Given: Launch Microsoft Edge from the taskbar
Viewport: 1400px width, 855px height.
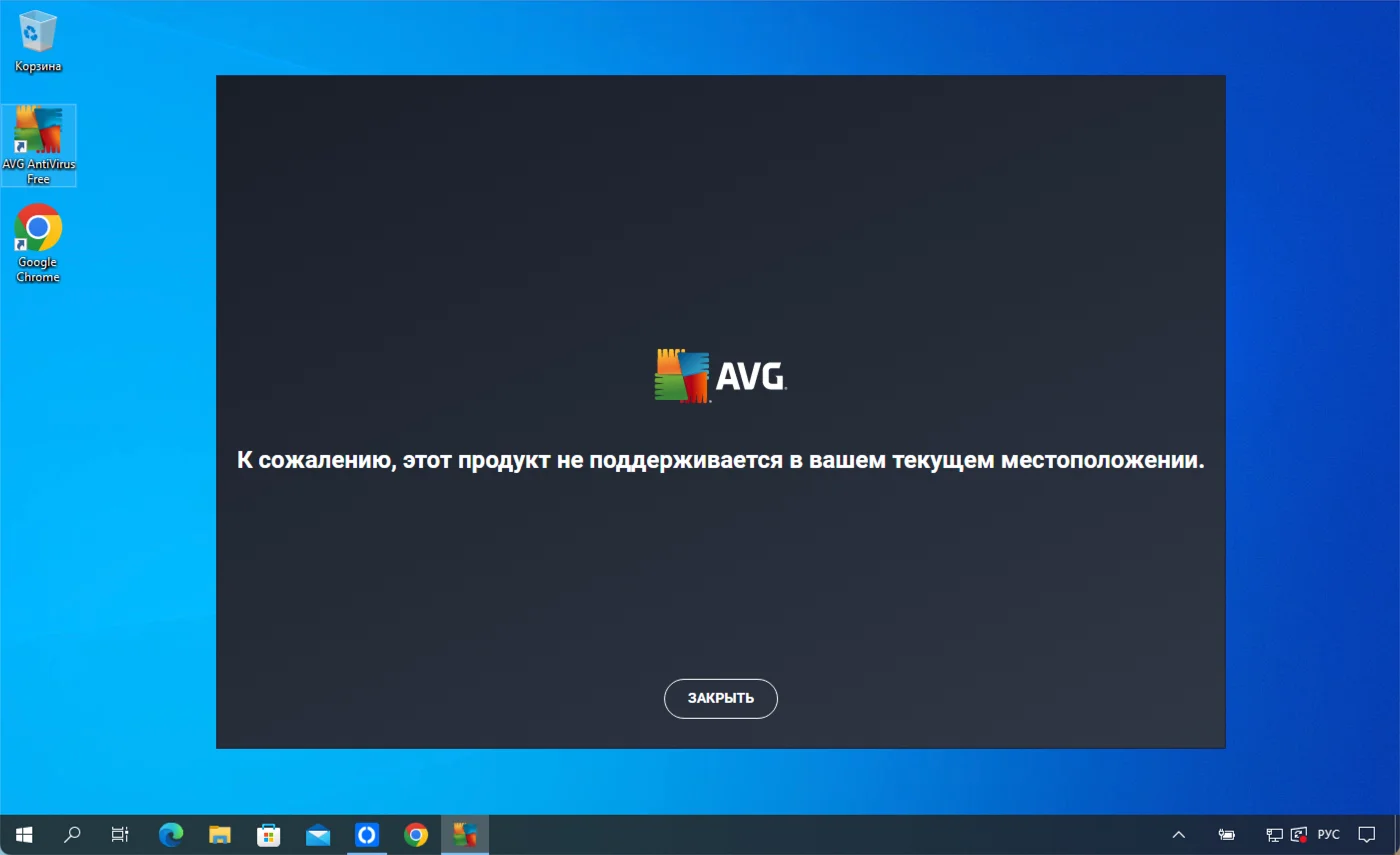Looking at the screenshot, I should tap(171, 834).
